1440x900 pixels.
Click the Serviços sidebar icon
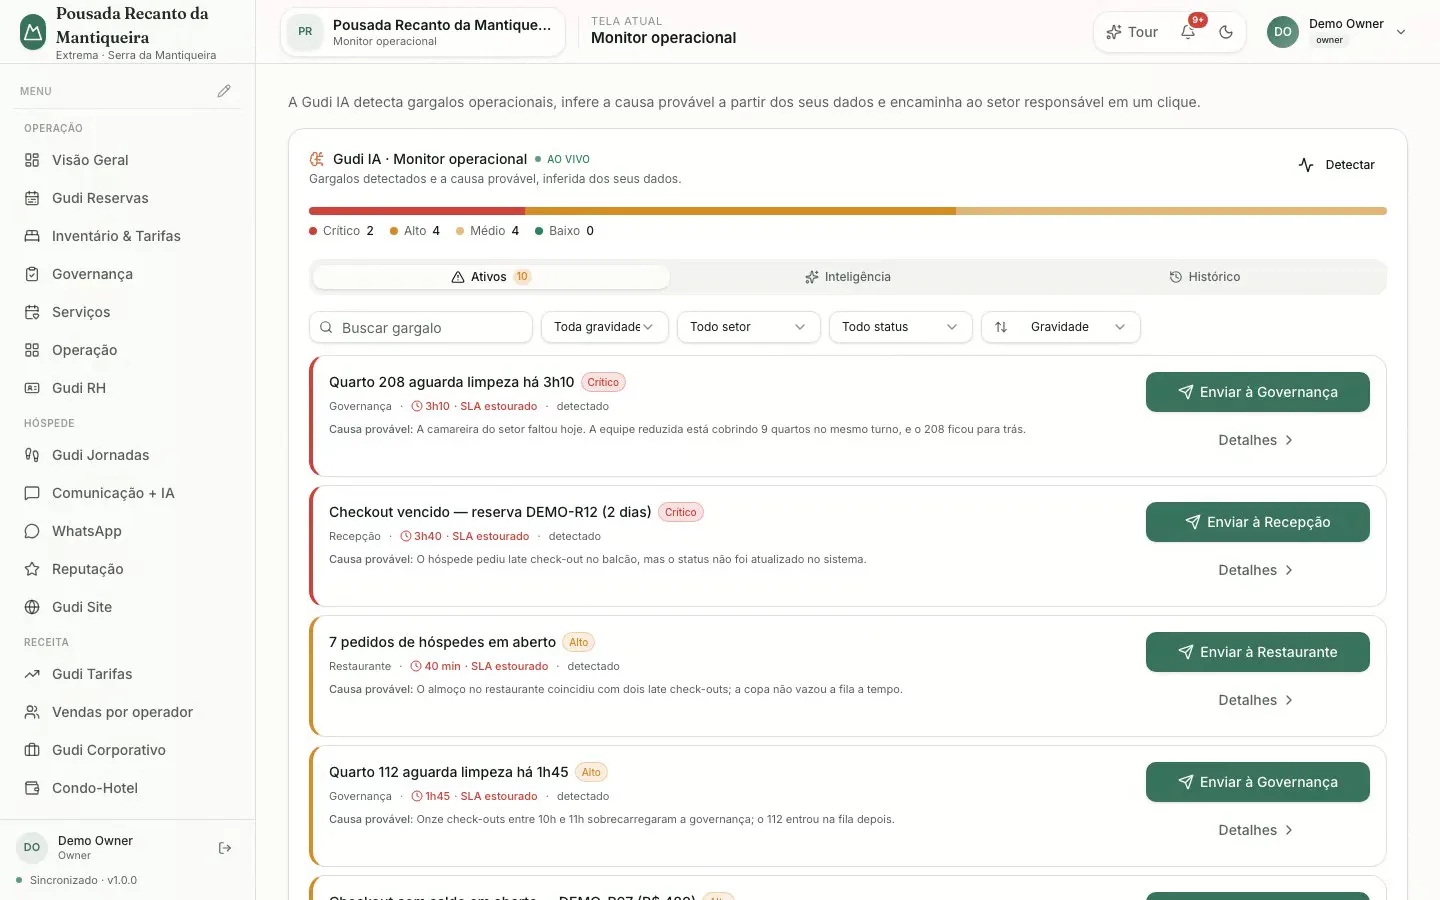pyautogui.click(x=32, y=312)
